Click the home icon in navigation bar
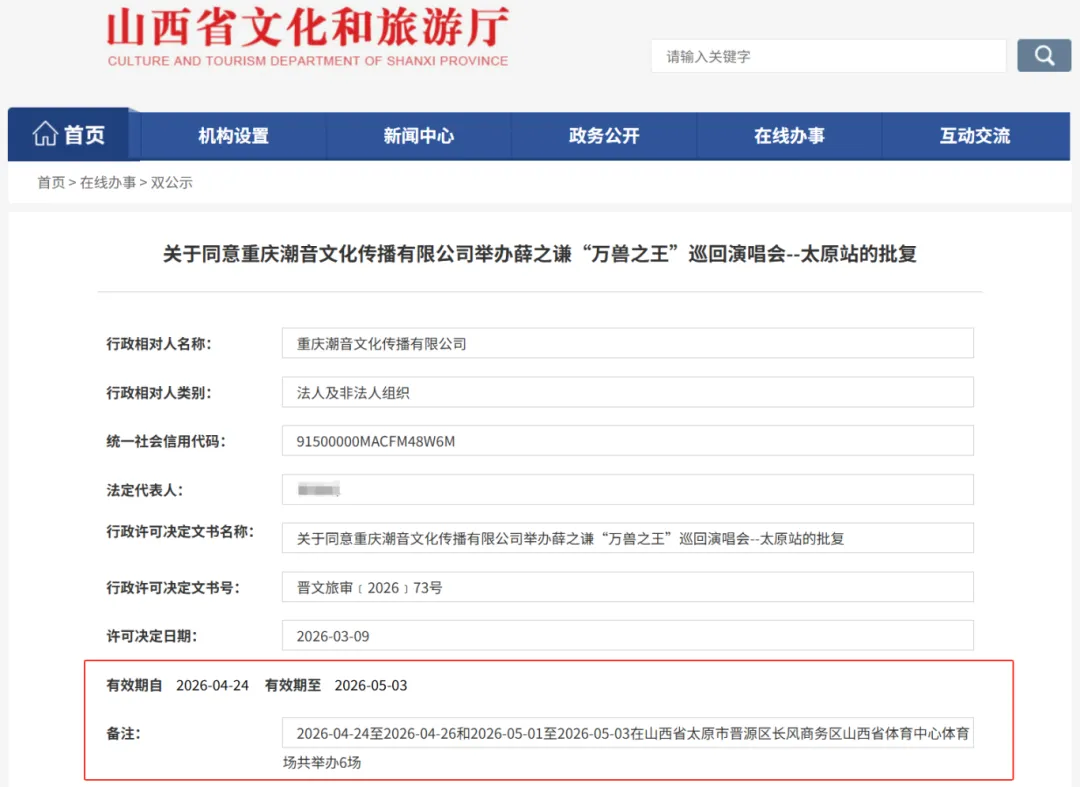This screenshot has height=787, width=1080. tap(45, 134)
